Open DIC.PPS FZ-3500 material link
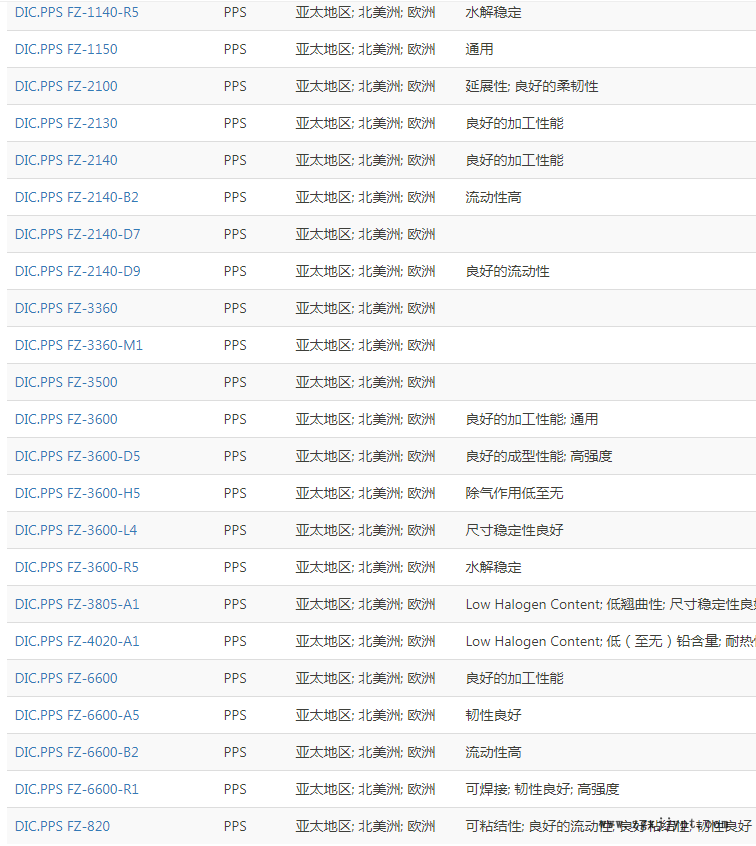This screenshot has height=846, width=756. point(65,383)
